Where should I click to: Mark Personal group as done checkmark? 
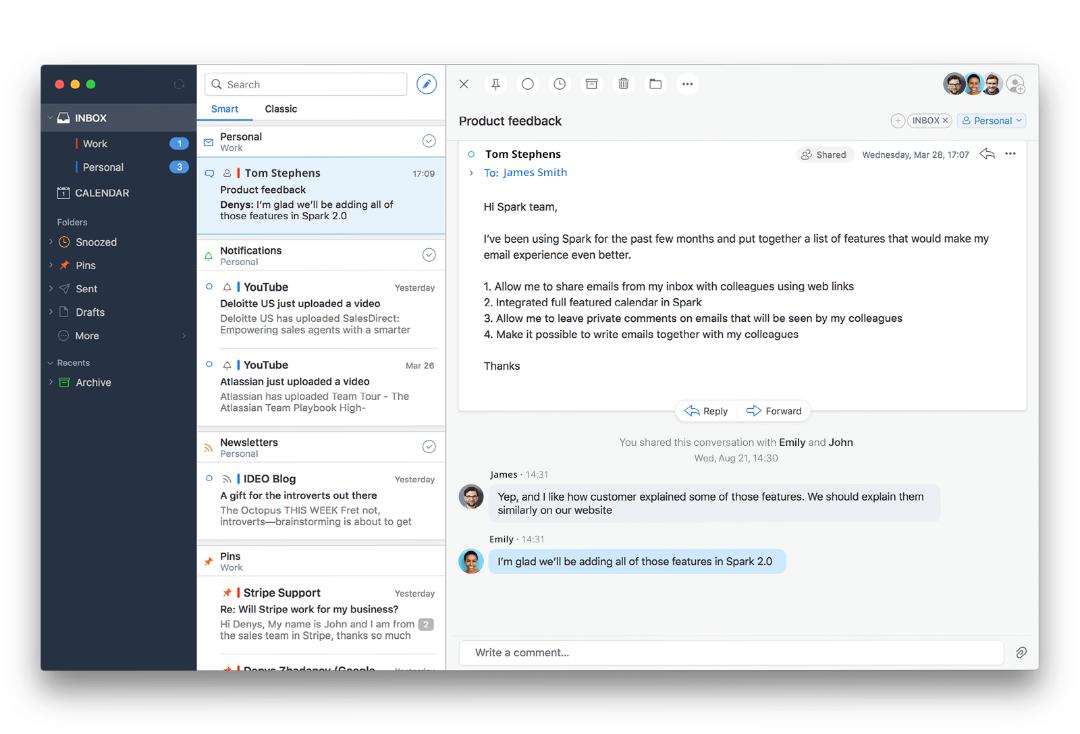pos(428,140)
